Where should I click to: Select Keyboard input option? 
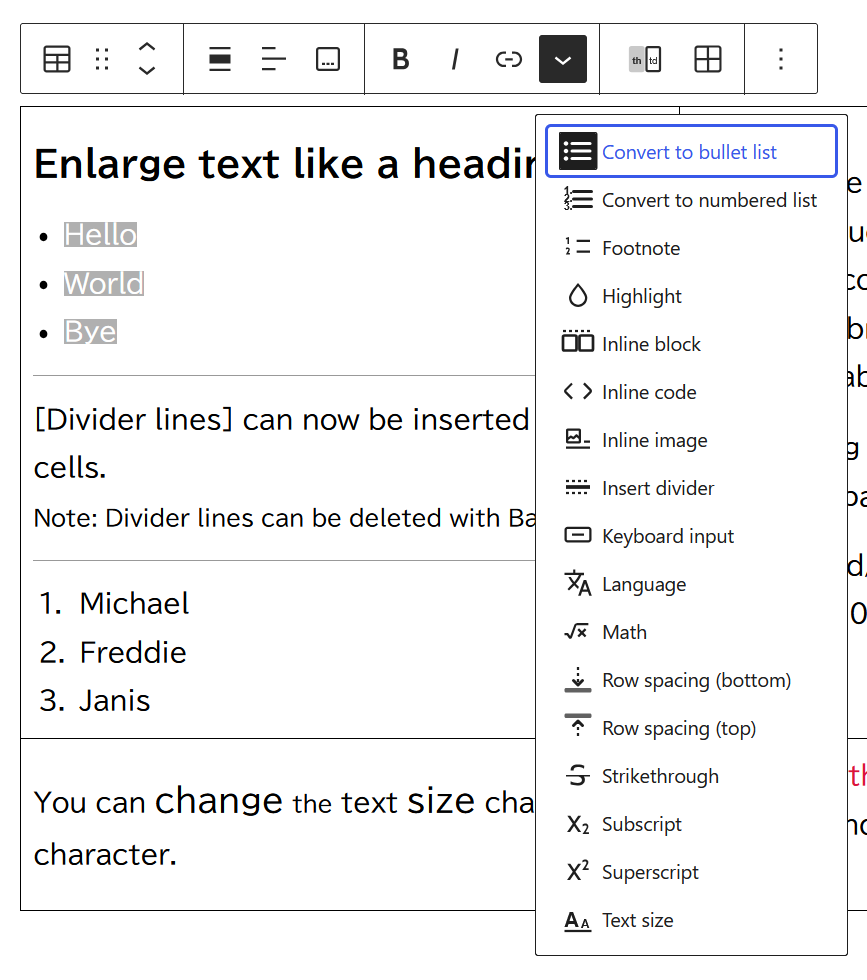coord(691,536)
